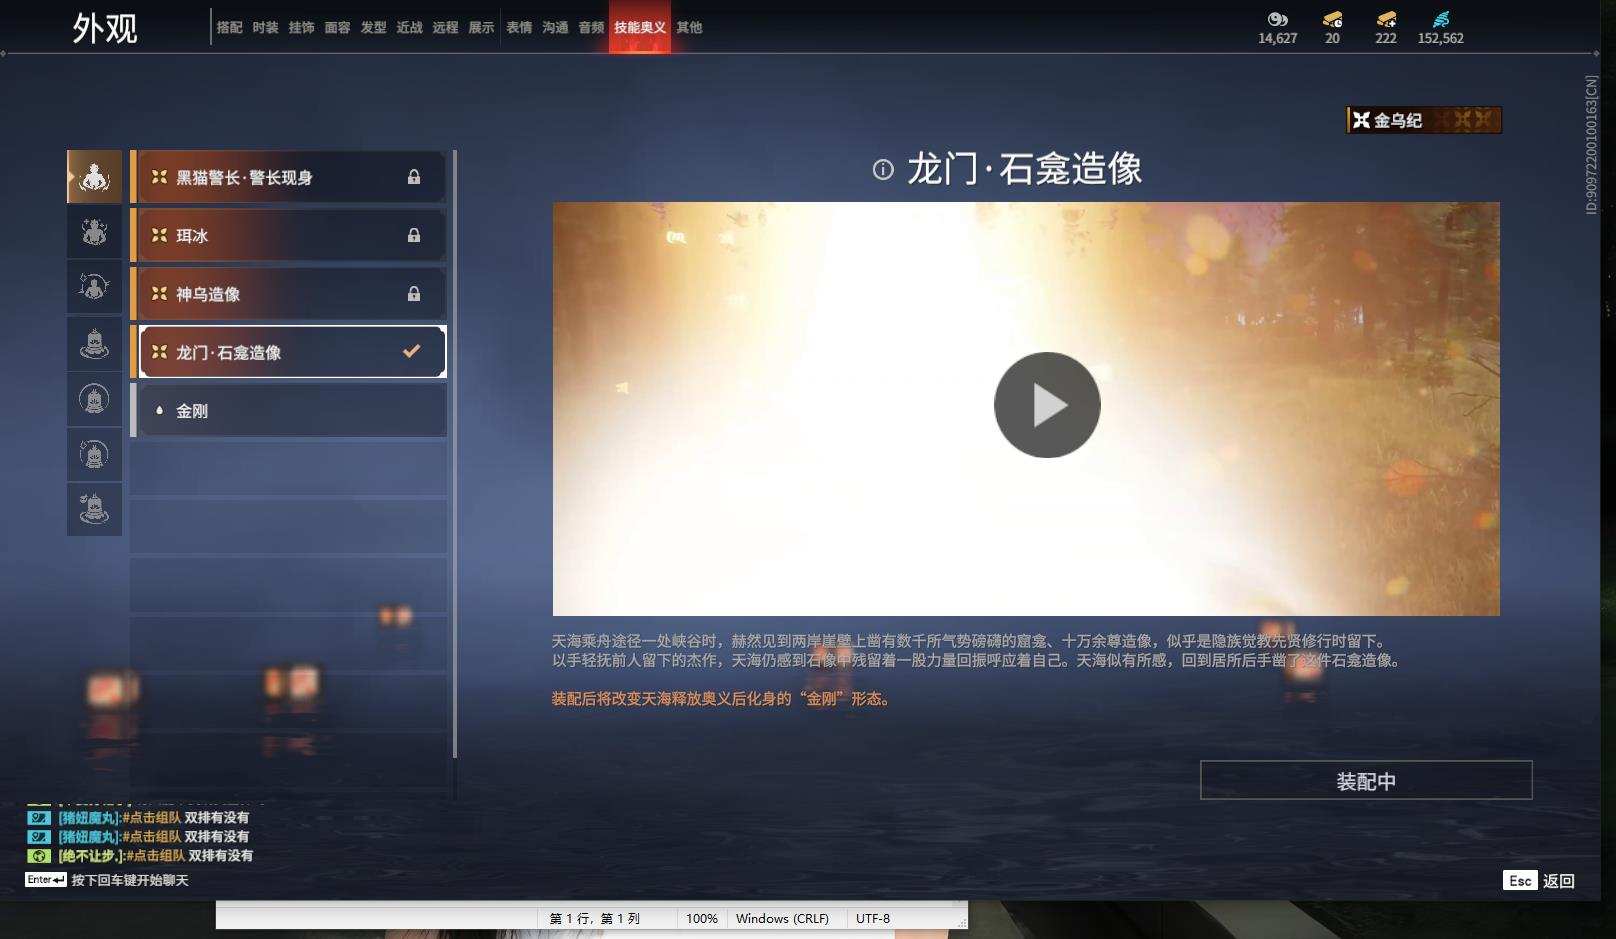Select the 技能奥义 tab
The image size is (1616, 939).
click(640, 28)
